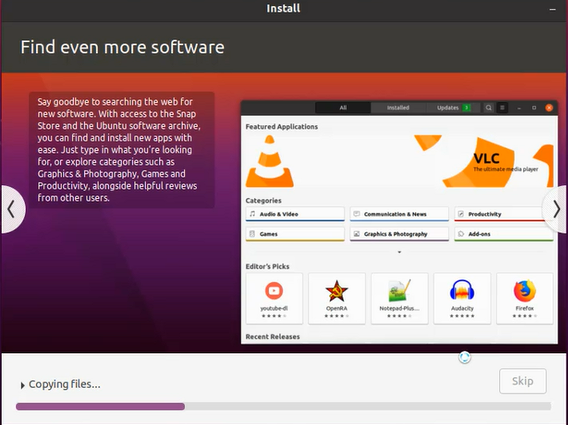Screen dimensions: 568x425
Task: Click the updates count green badge
Action: [467, 108]
